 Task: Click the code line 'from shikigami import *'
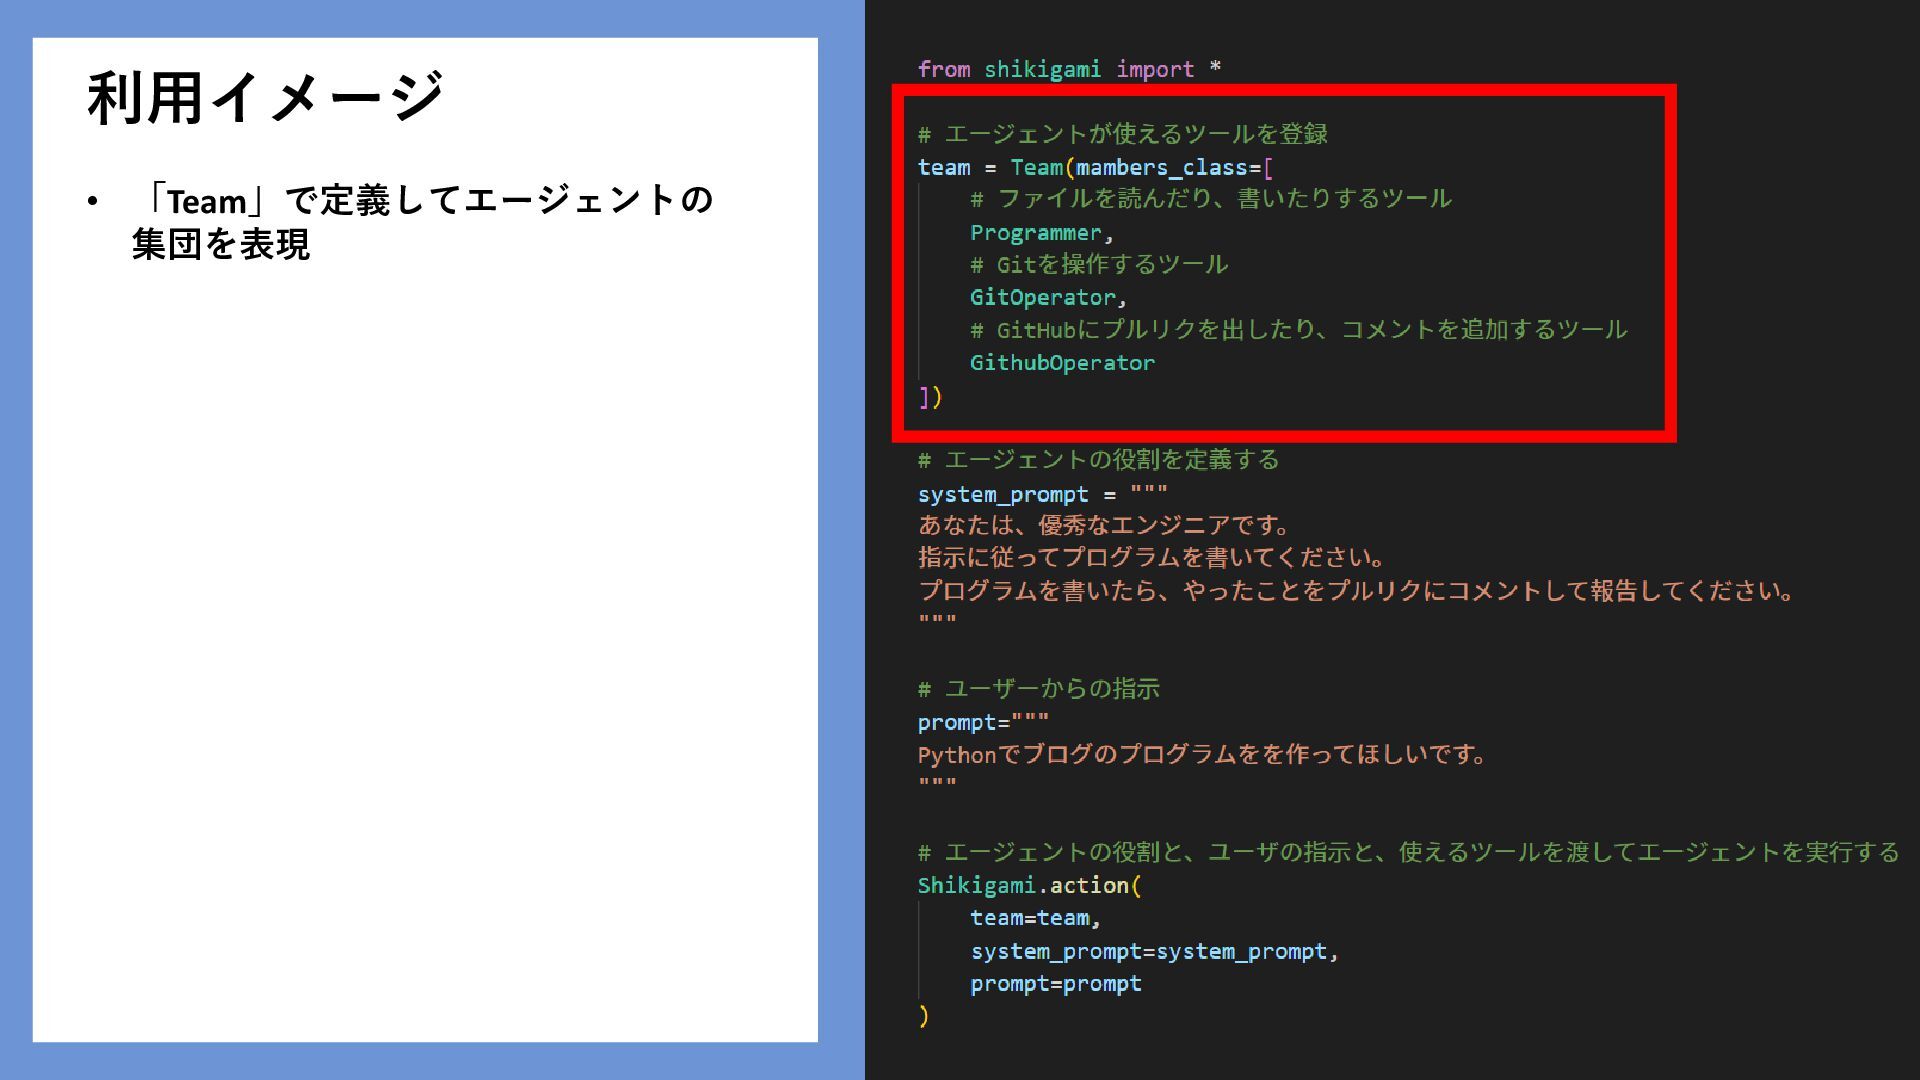coord(1069,69)
